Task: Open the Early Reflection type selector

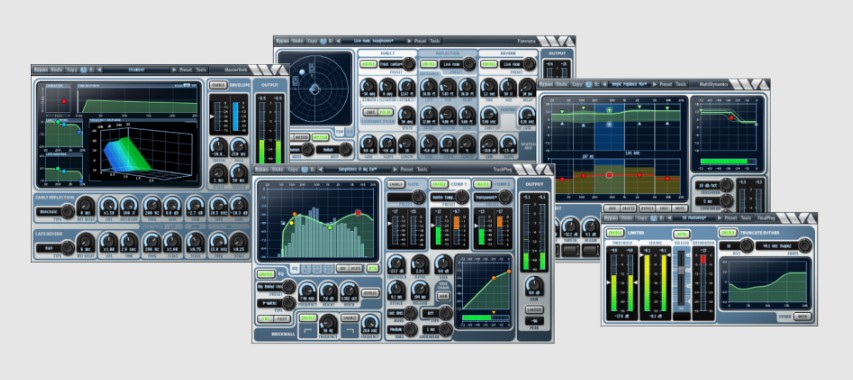Action: 54,211
